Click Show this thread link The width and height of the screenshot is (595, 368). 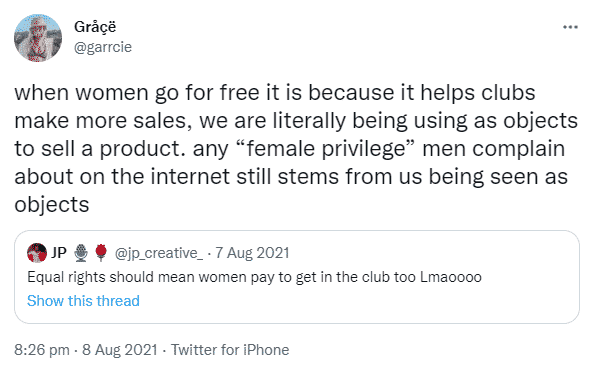(83, 301)
